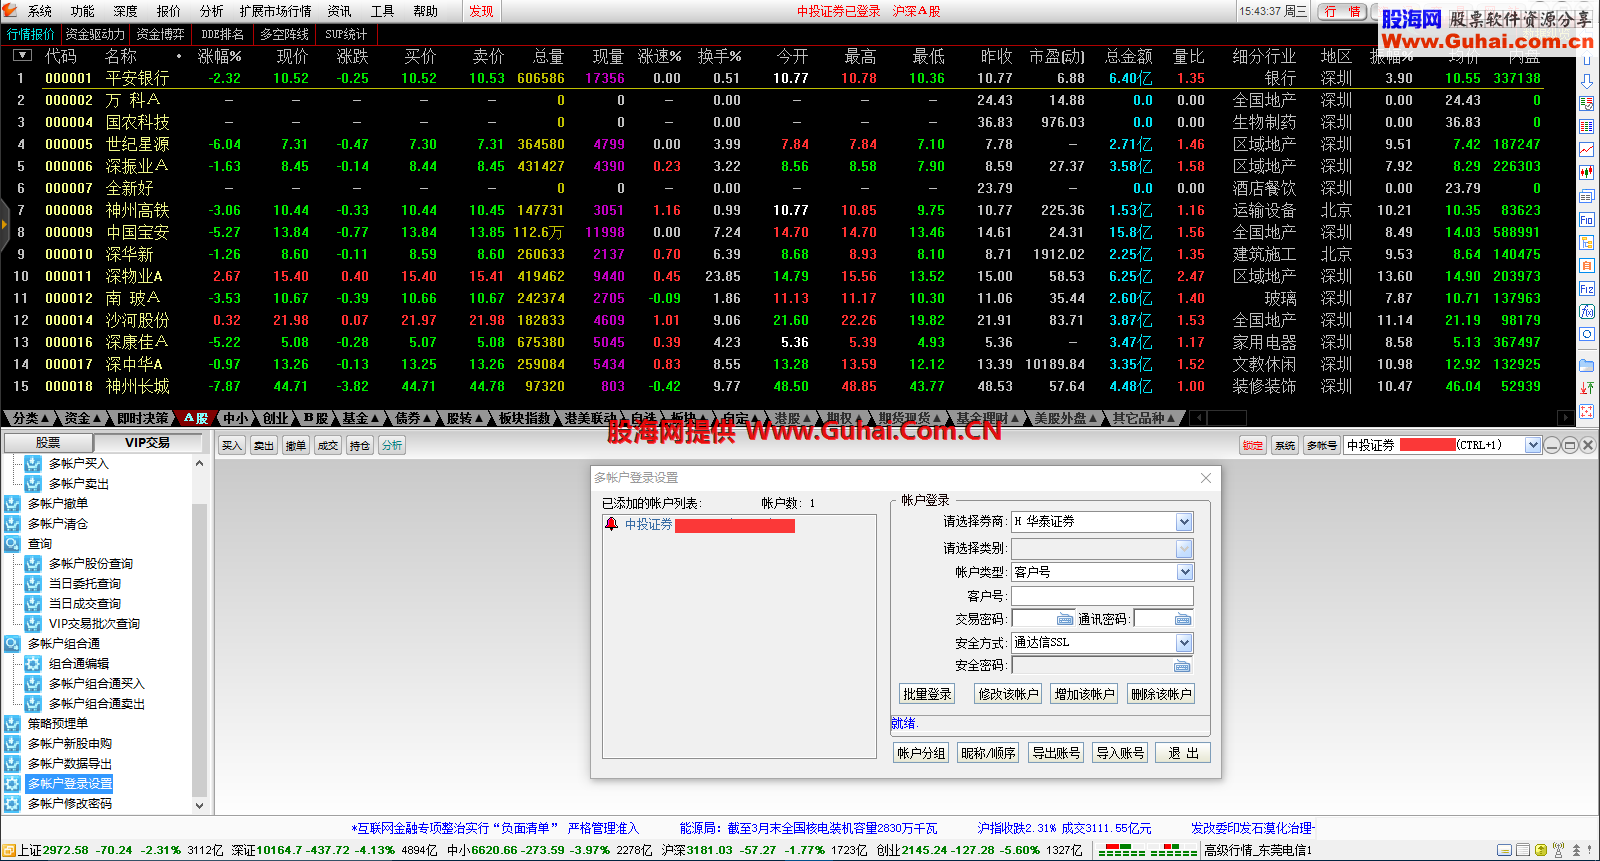Open 多帐户买入 in the tree
1600x861 pixels.
78,464
